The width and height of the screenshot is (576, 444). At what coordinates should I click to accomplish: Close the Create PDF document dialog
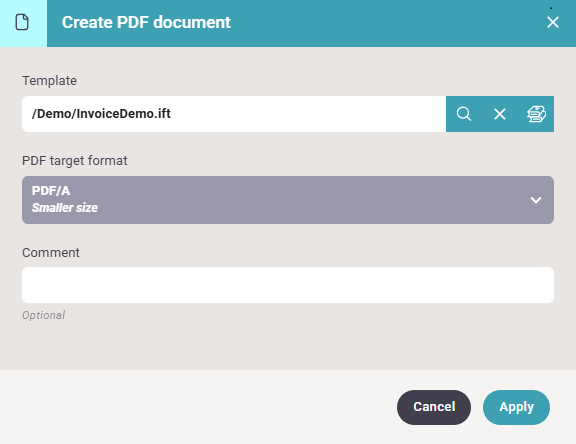(553, 22)
